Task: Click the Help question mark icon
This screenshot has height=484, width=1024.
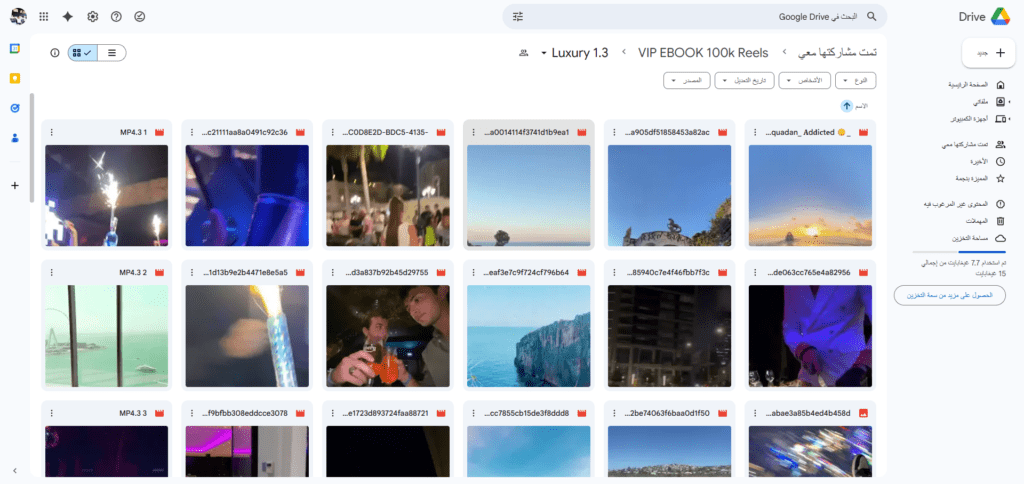Action: [116, 17]
